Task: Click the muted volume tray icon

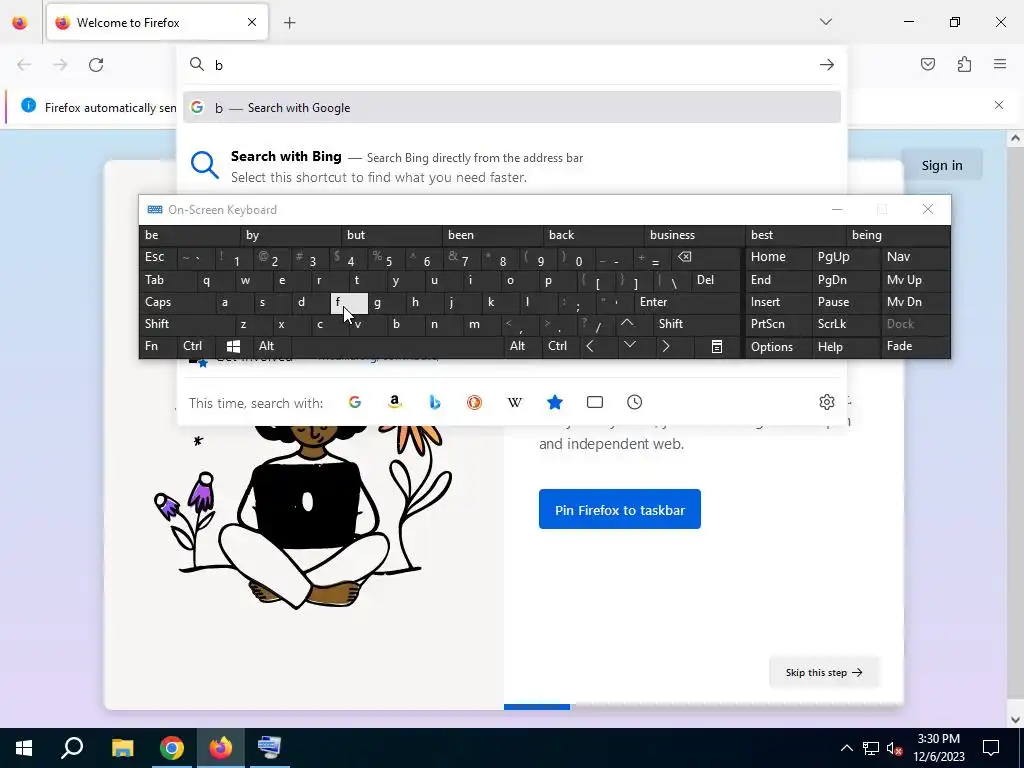Action: click(894, 748)
